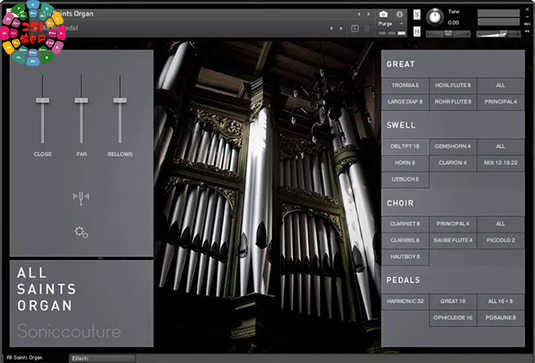Image resolution: width=535 pixels, height=363 pixels.
Task: Minimize instrument view with minus button
Action: [527, 17]
